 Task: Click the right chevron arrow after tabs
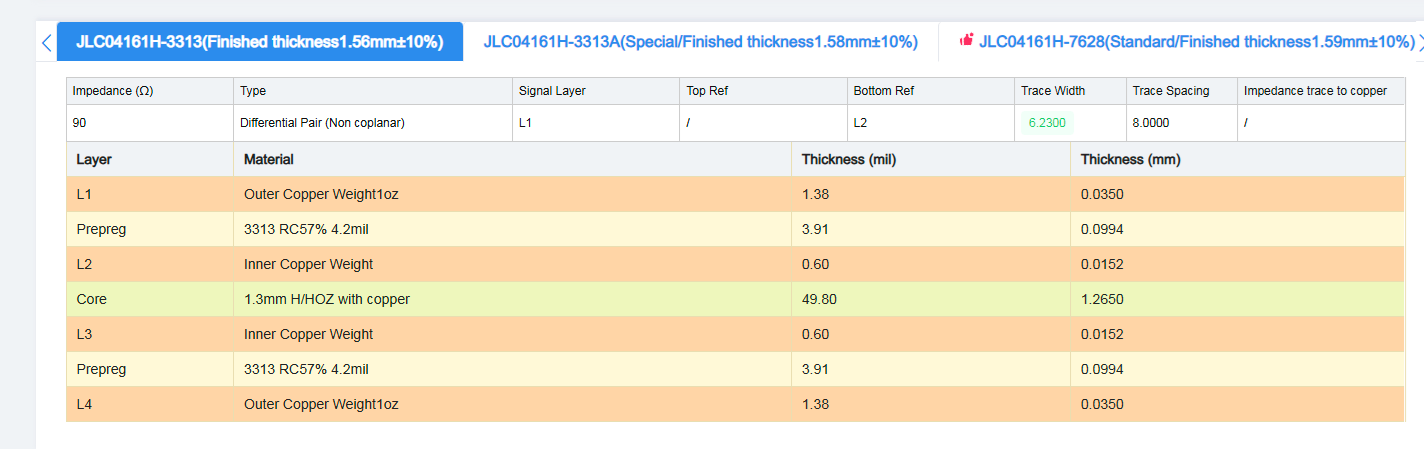click(1420, 42)
